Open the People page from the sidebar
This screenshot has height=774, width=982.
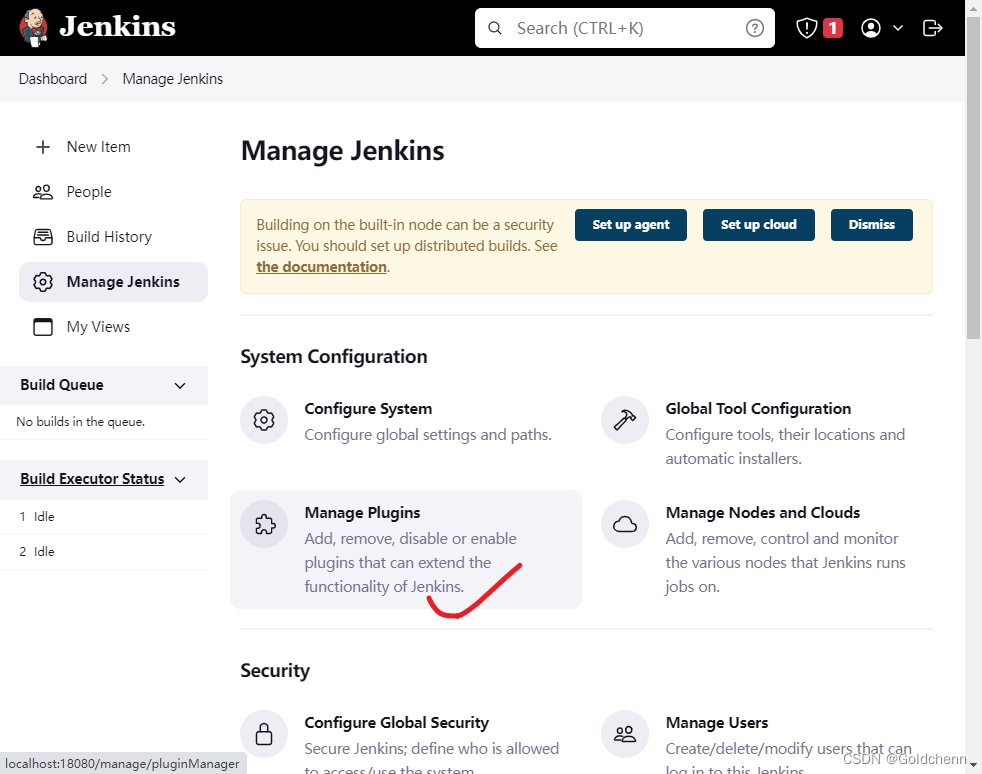click(x=88, y=191)
